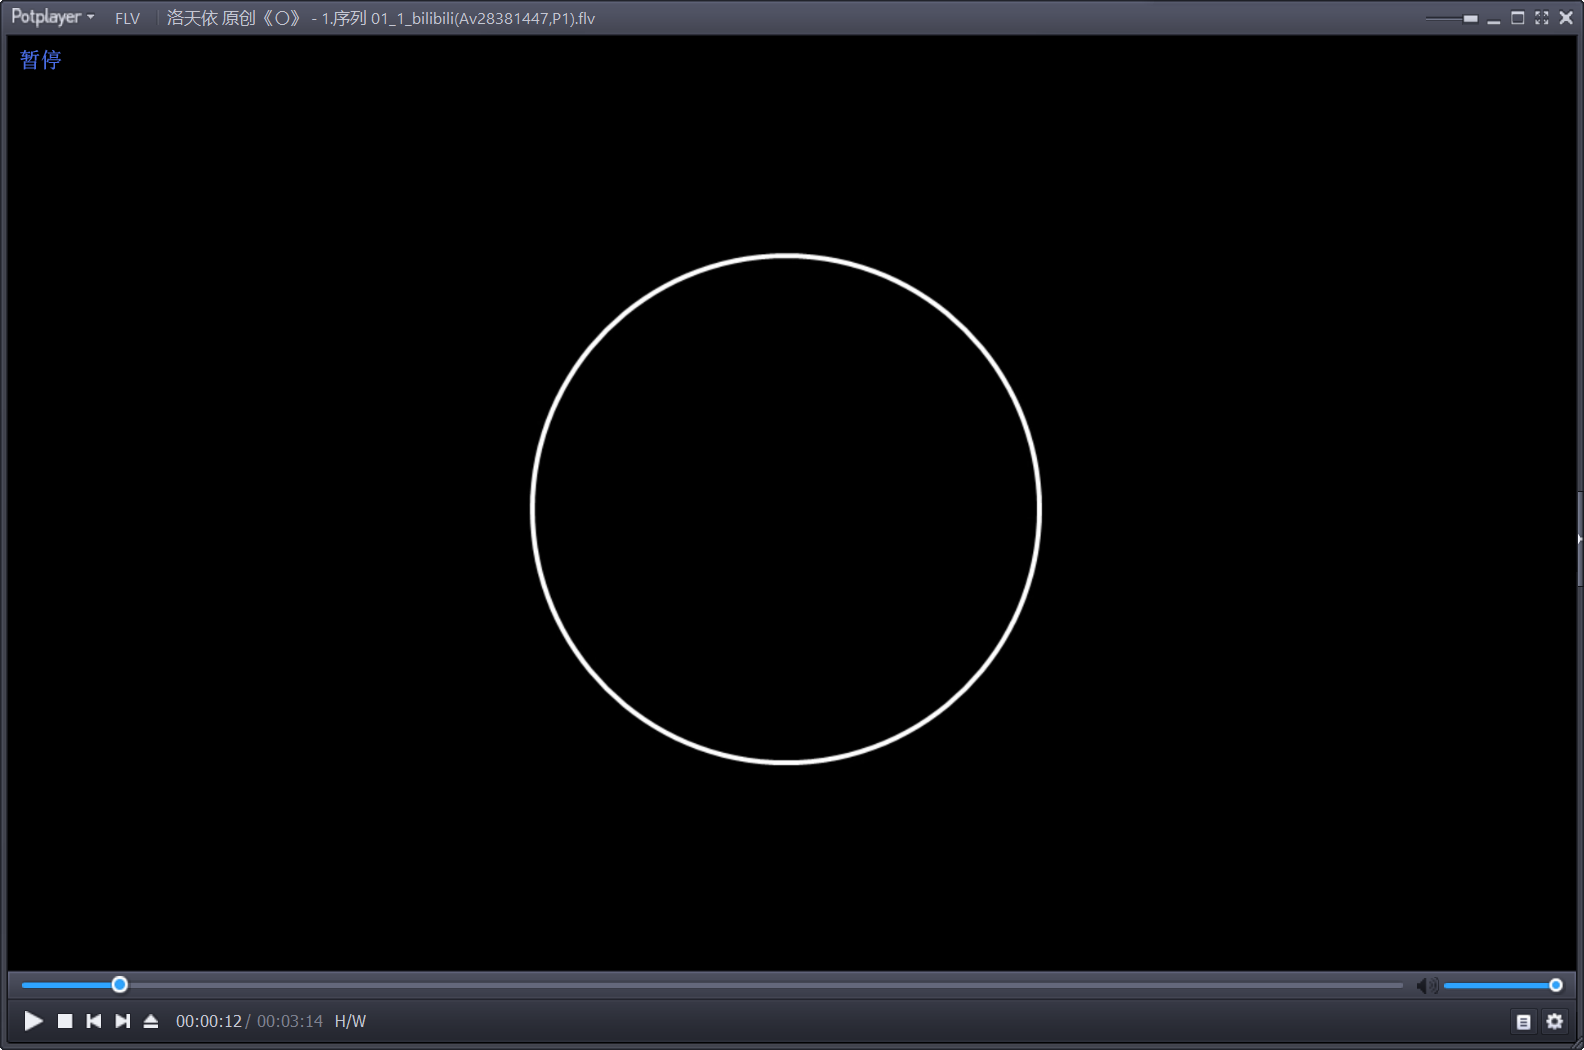The image size is (1584, 1050).
Task: Skip to the previous track
Action: coord(94,1021)
